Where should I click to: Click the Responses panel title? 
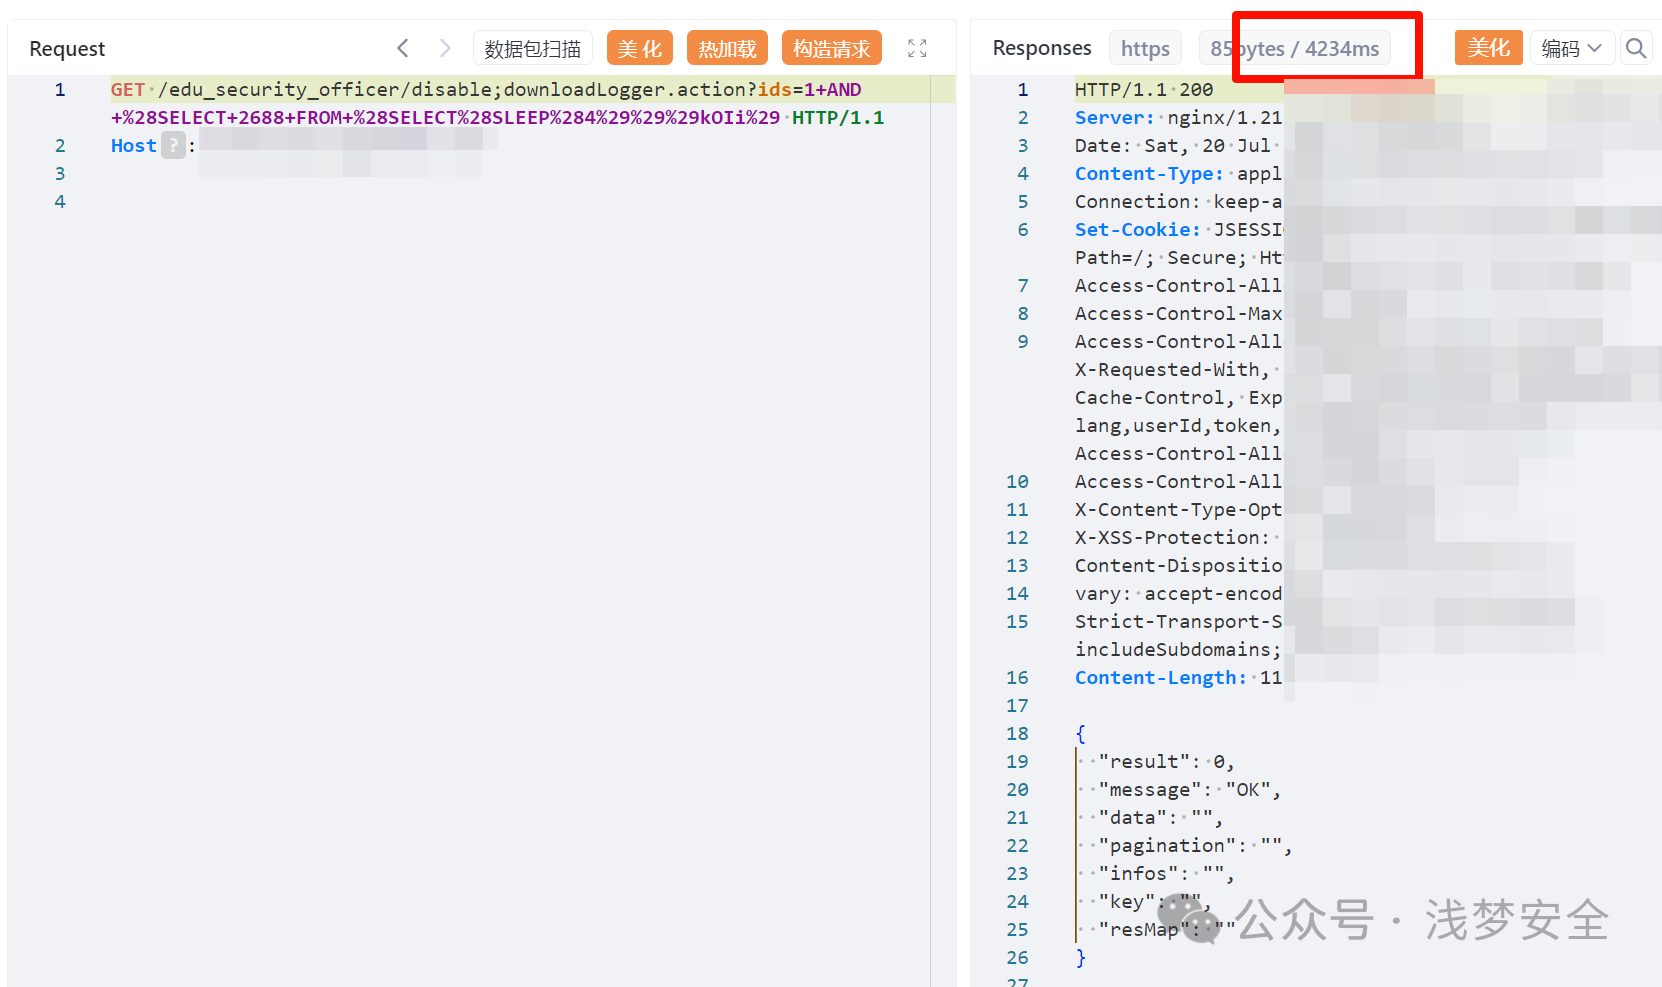pyautogui.click(x=1042, y=47)
